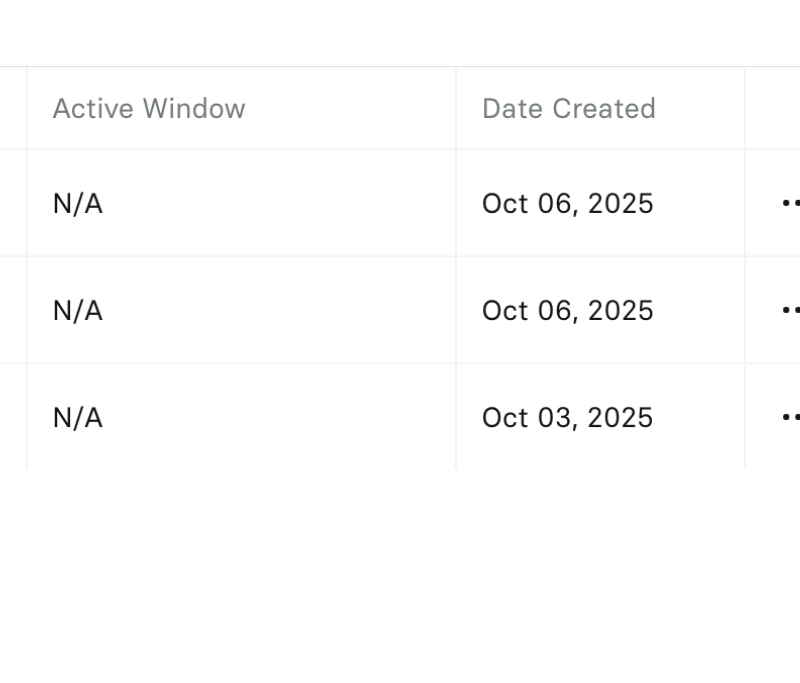Click the narrow header cell left of Active Window
Screen dimensions: 800x683
point(12,108)
